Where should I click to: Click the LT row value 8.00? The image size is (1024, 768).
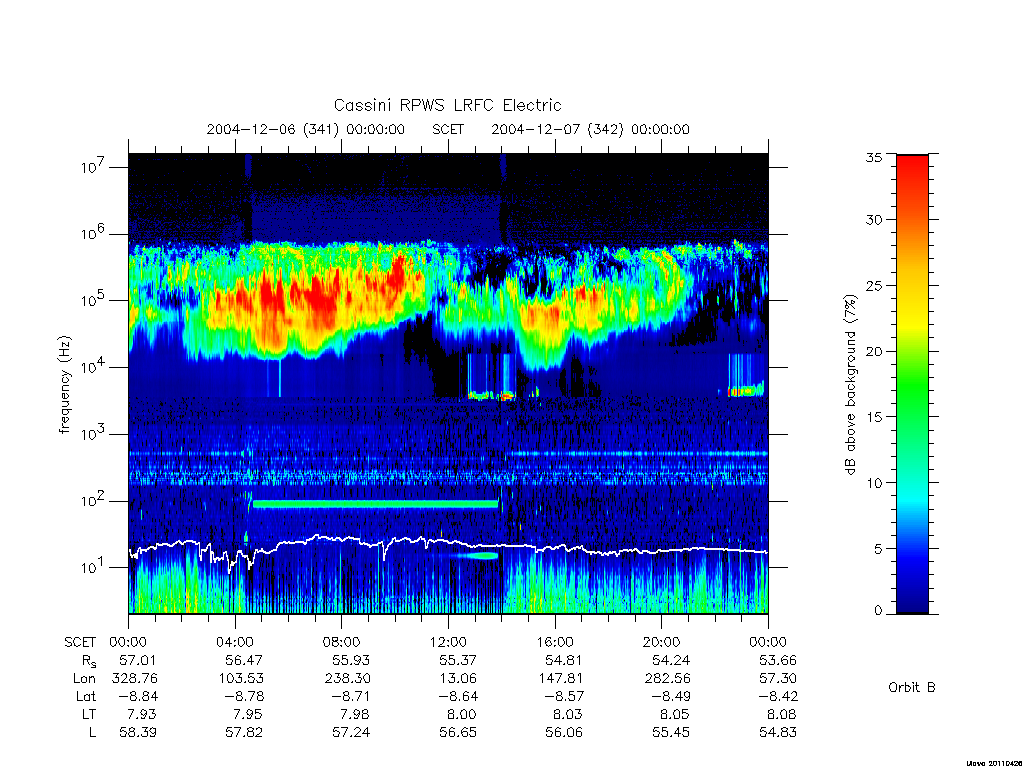pos(462,714)
